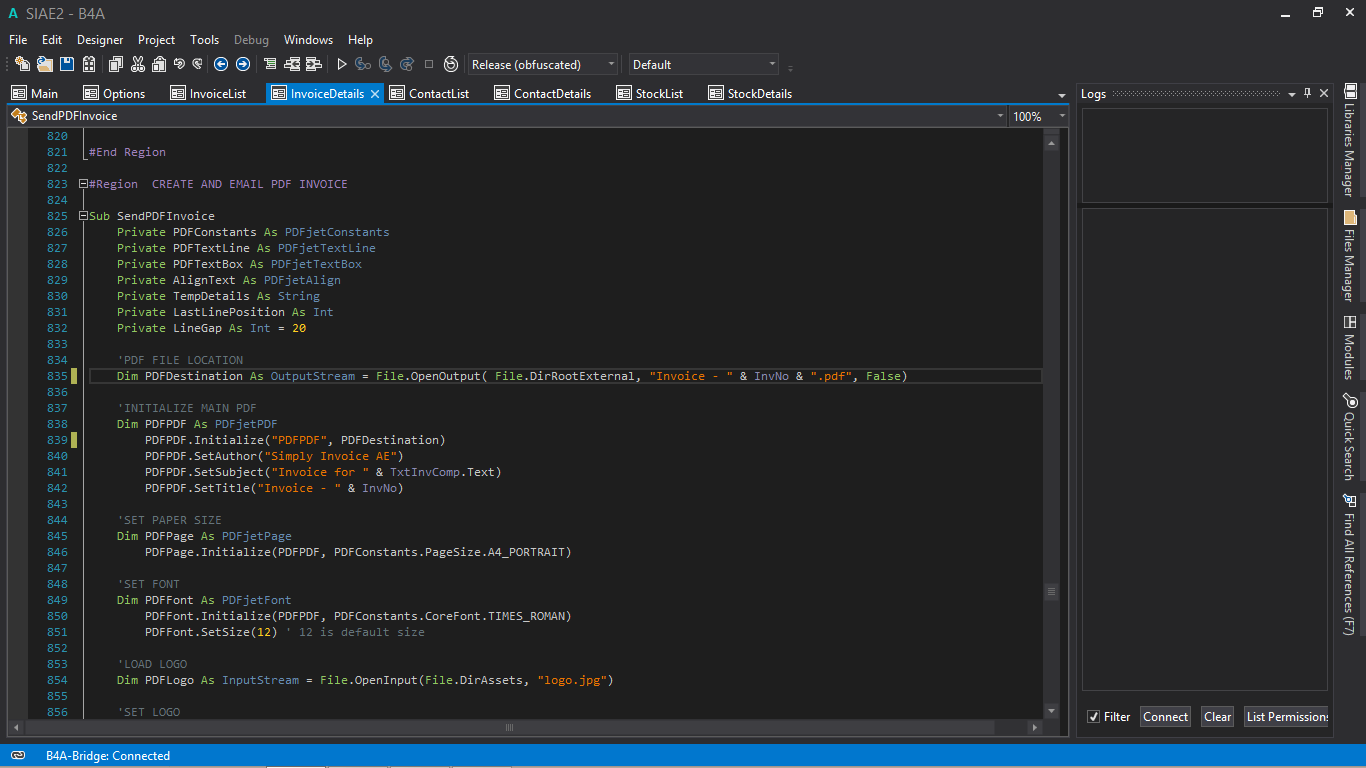Open the Project menu
Image resolution: width=1366 pixels, height=768 pixels.
click(156, 40)
